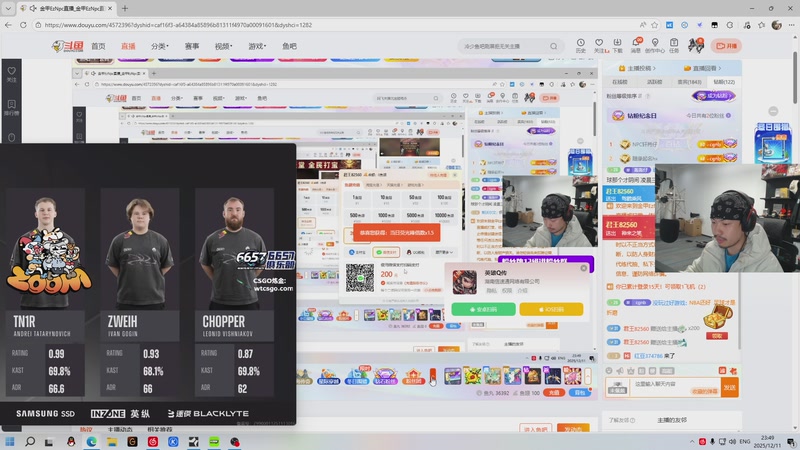Open the 任务 tasks icon
The height and width of the screenshot is (450, 800).
[x=674, y=45]
